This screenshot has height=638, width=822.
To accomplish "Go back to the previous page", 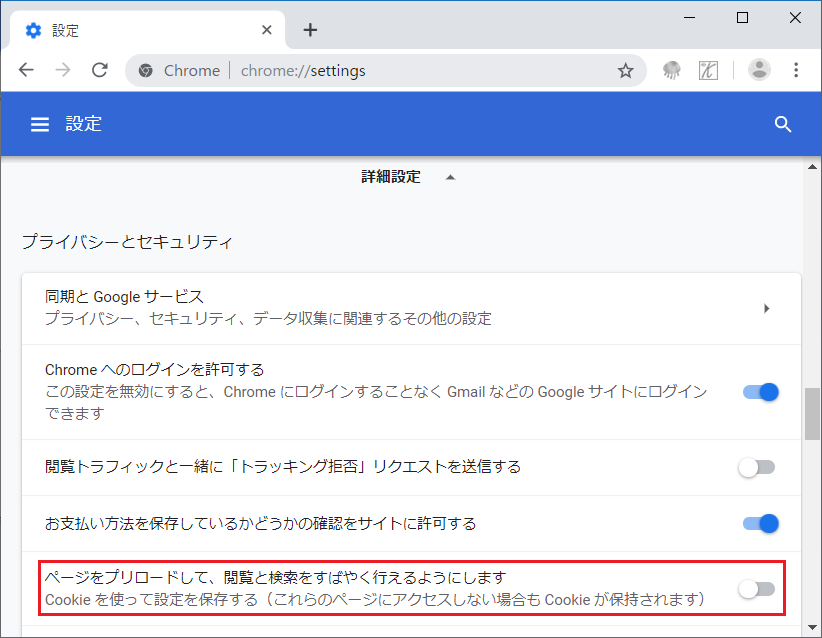I will pyautogui.click(x=27, y=71).
